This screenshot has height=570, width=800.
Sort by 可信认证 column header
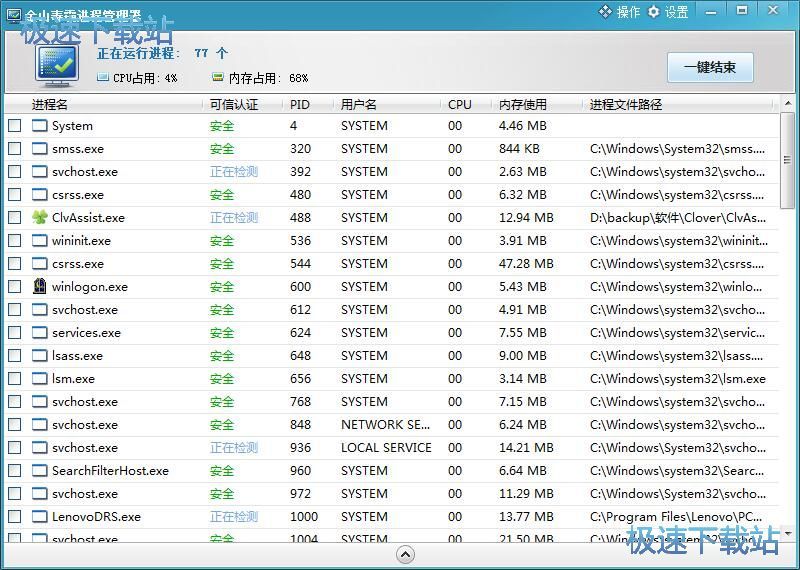coord(234,105)
